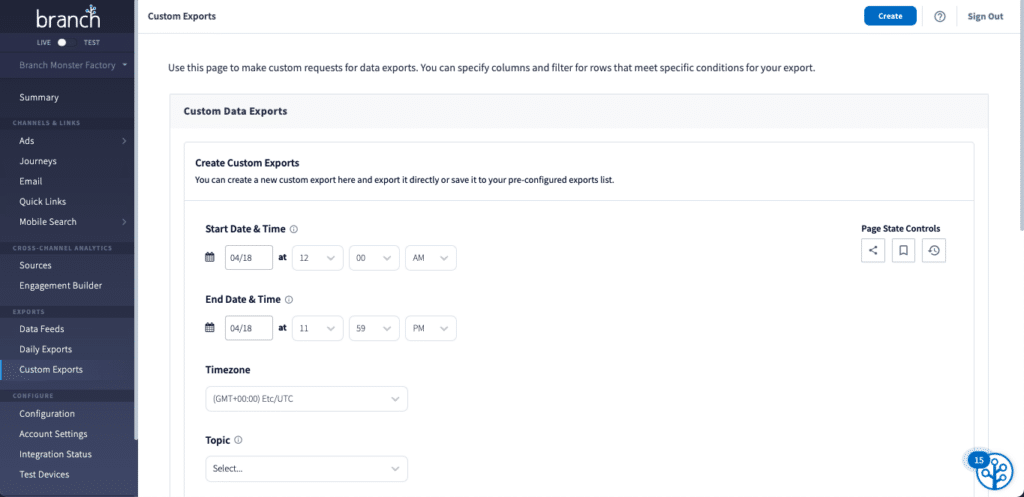
Task: Click the share page state icon
Action: click(873, 250)
